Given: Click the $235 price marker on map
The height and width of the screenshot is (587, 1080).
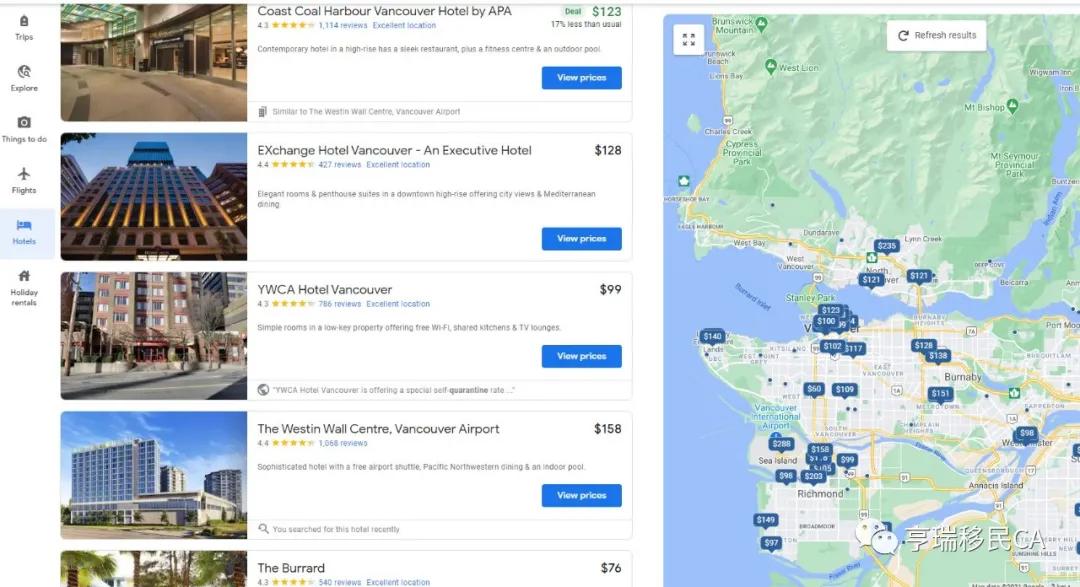Looking at the screenshot, I should click(x=886, y=246).
